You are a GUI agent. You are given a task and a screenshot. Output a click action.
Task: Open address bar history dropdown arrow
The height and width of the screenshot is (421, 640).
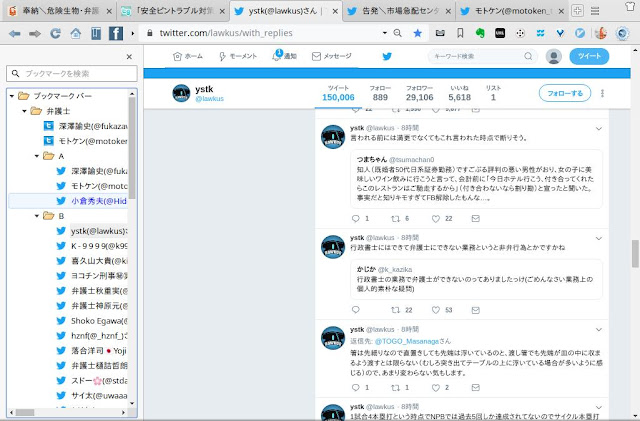pyautogui.click(x=384, y=33)
